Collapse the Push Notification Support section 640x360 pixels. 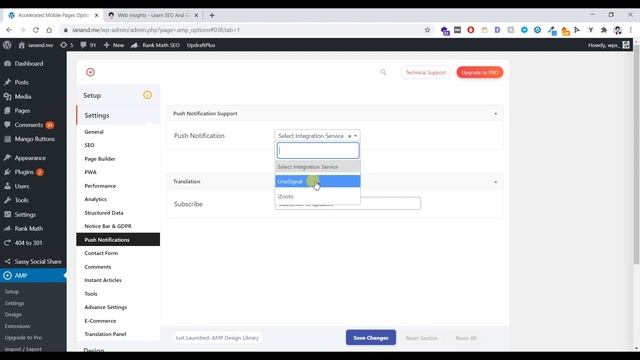click(x=496, y=113)
